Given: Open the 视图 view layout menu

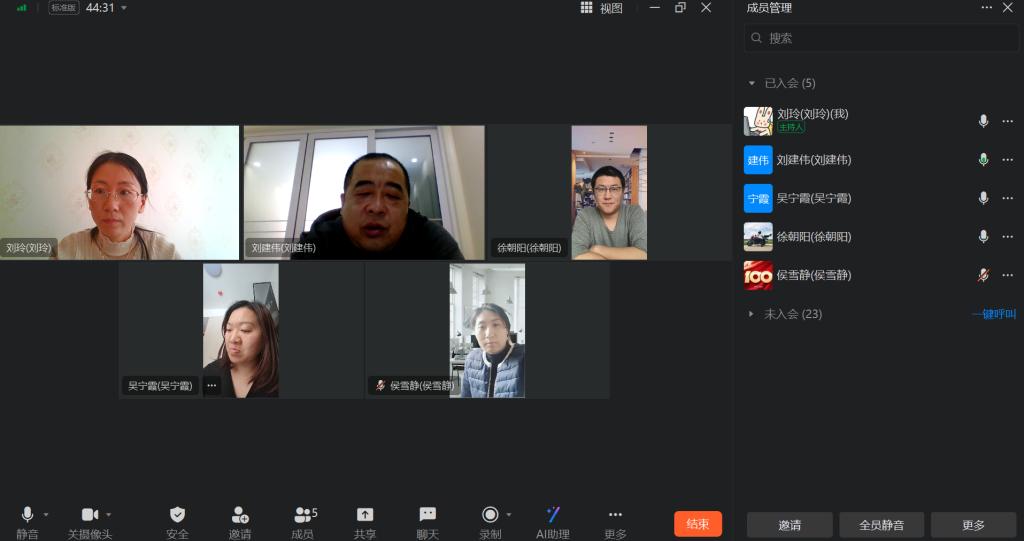Looking at the screenshot, I should [601, 8].
